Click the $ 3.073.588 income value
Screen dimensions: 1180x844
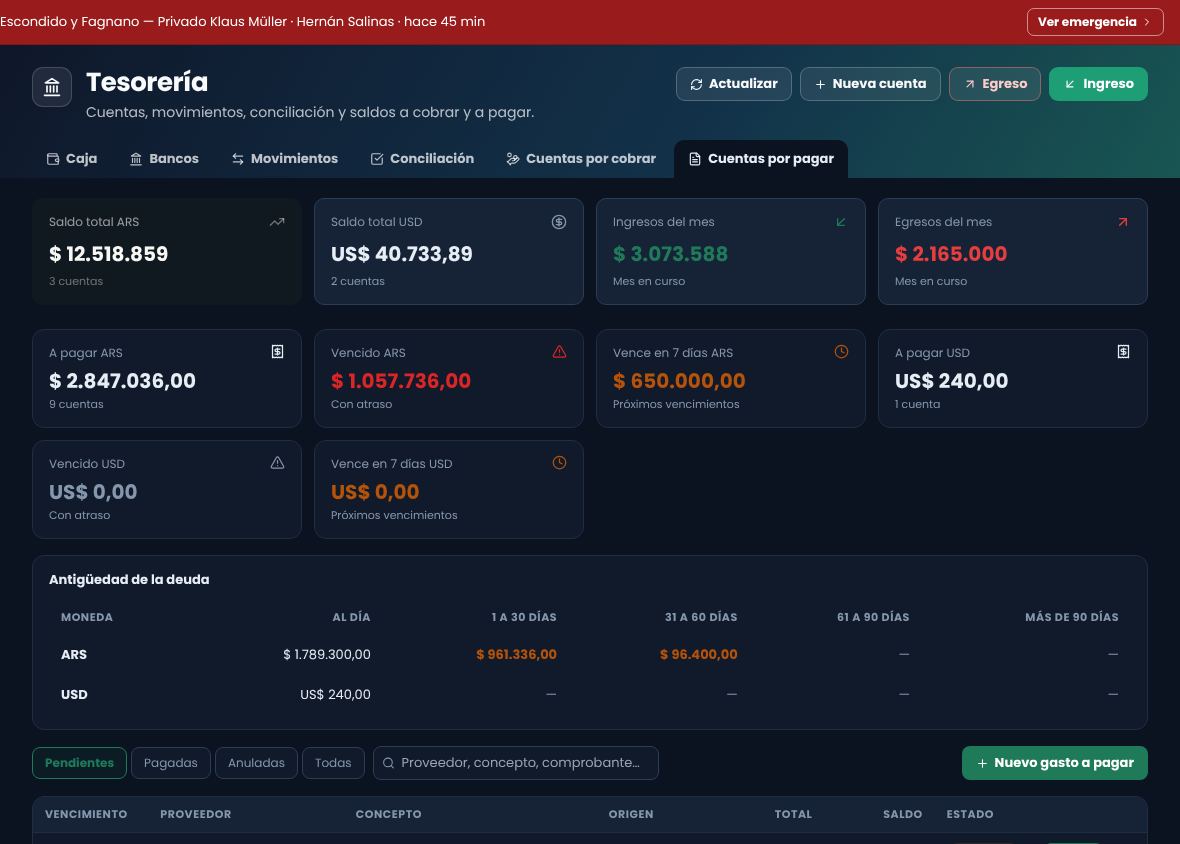[x=670, y=254]
